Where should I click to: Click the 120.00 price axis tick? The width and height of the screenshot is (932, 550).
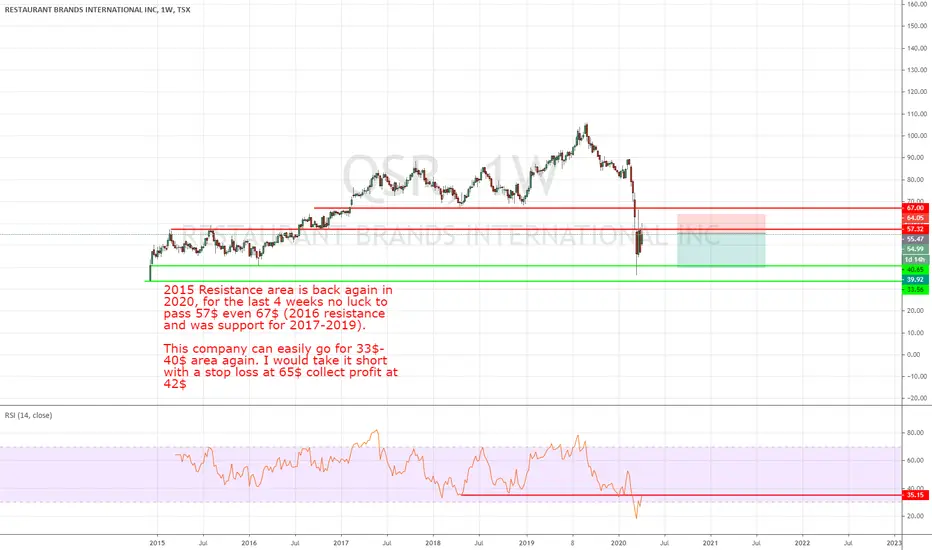[917, 92]
